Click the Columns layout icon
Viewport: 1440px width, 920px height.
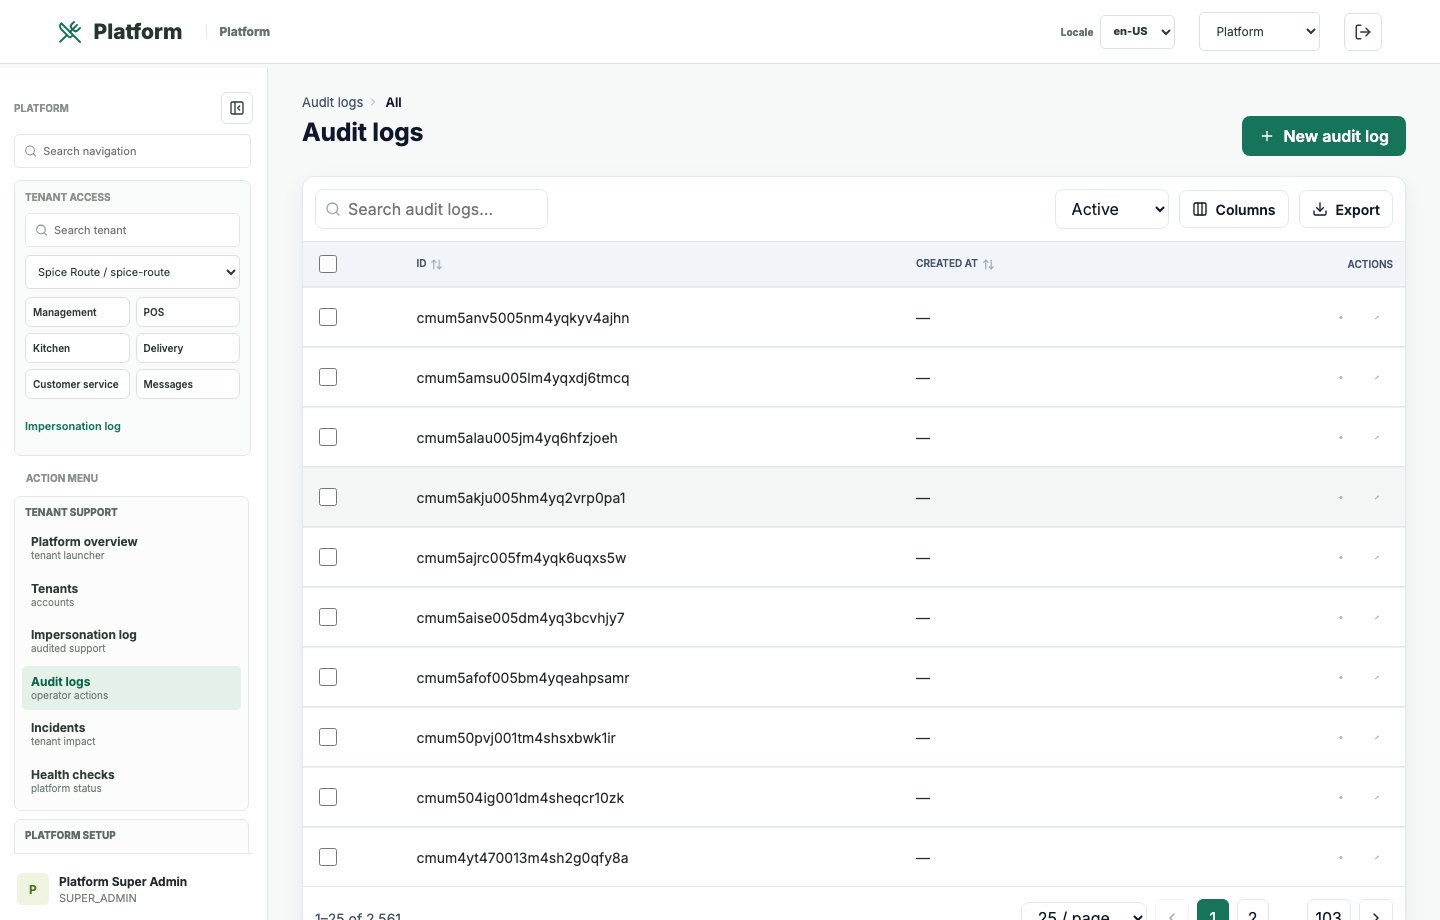(1200, 209)
